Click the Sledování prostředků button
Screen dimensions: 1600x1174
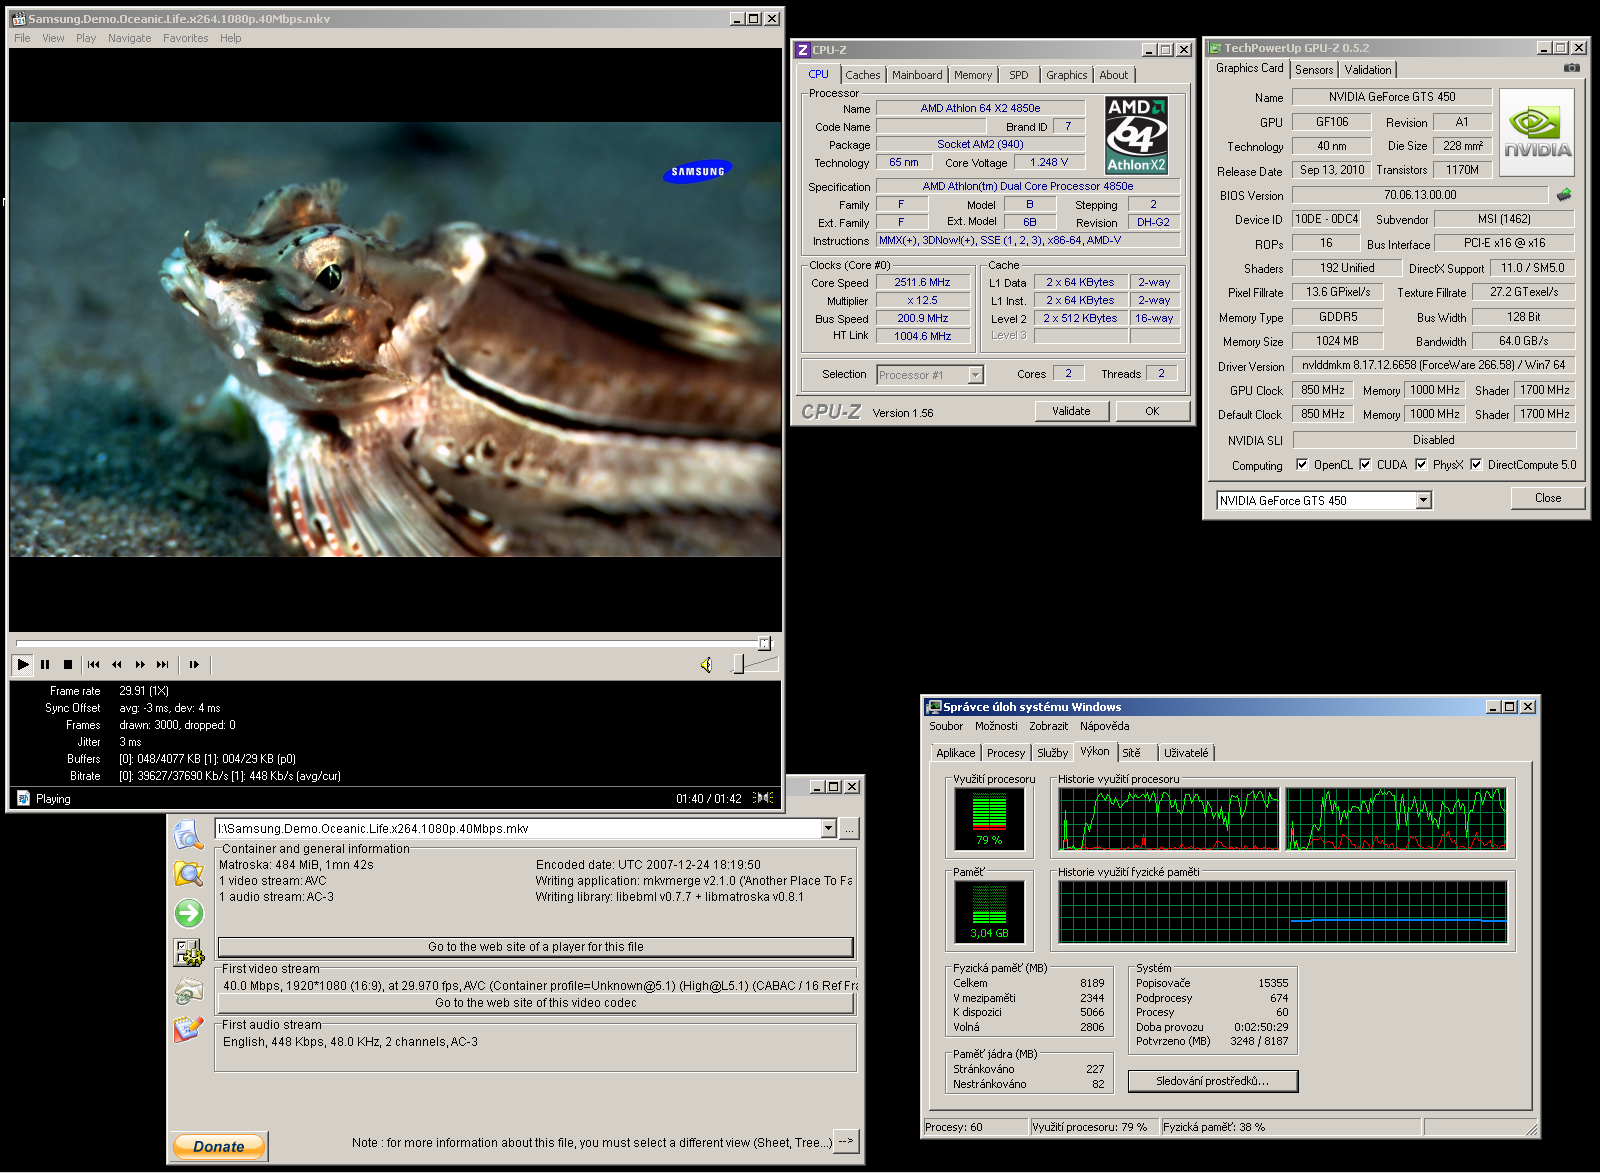[1212, 1081]
